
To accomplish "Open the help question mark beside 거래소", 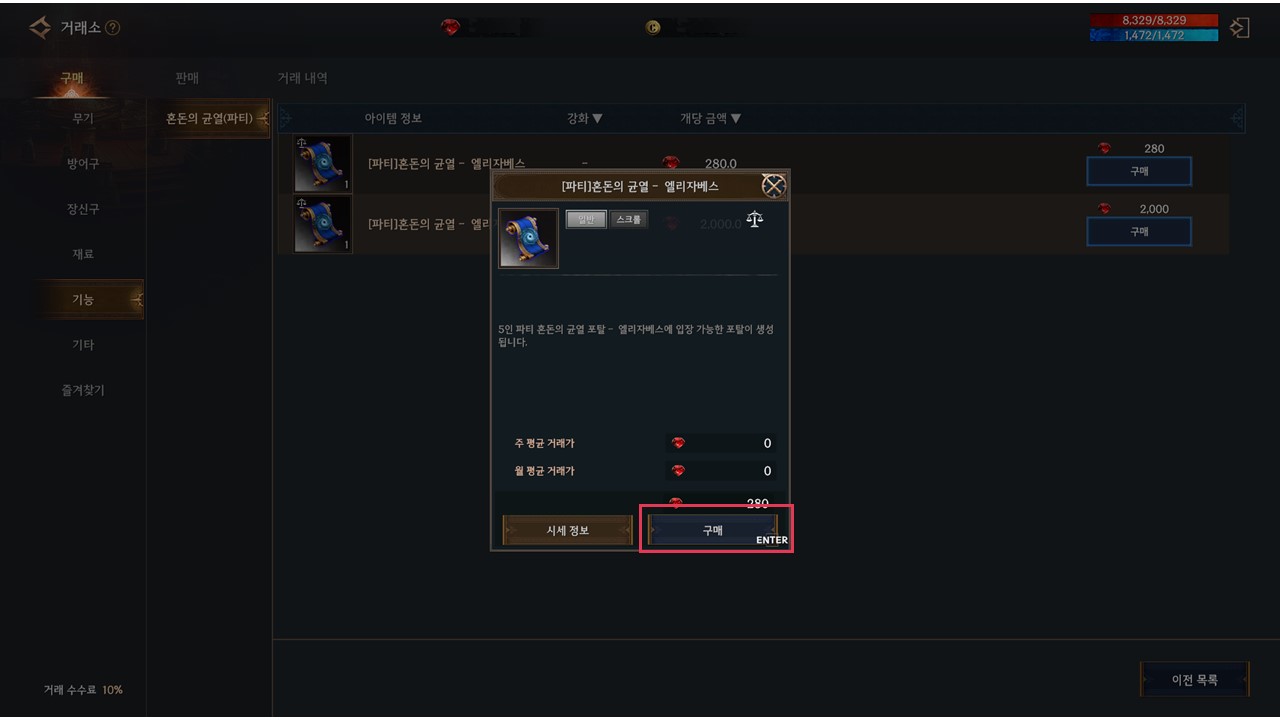I will pos(112,28).
